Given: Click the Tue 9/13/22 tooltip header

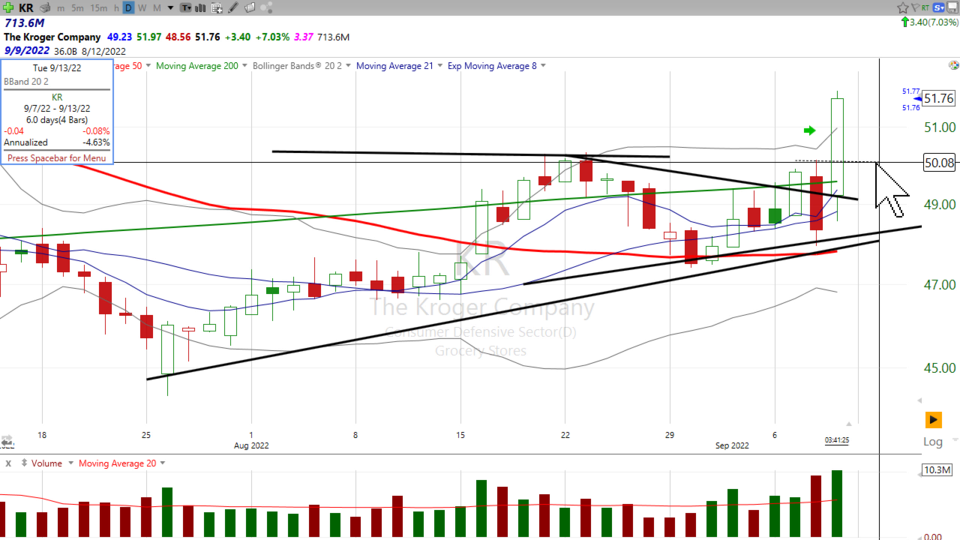Looking at the screenshot, I should pyautogui.click(x=57, y=68).
